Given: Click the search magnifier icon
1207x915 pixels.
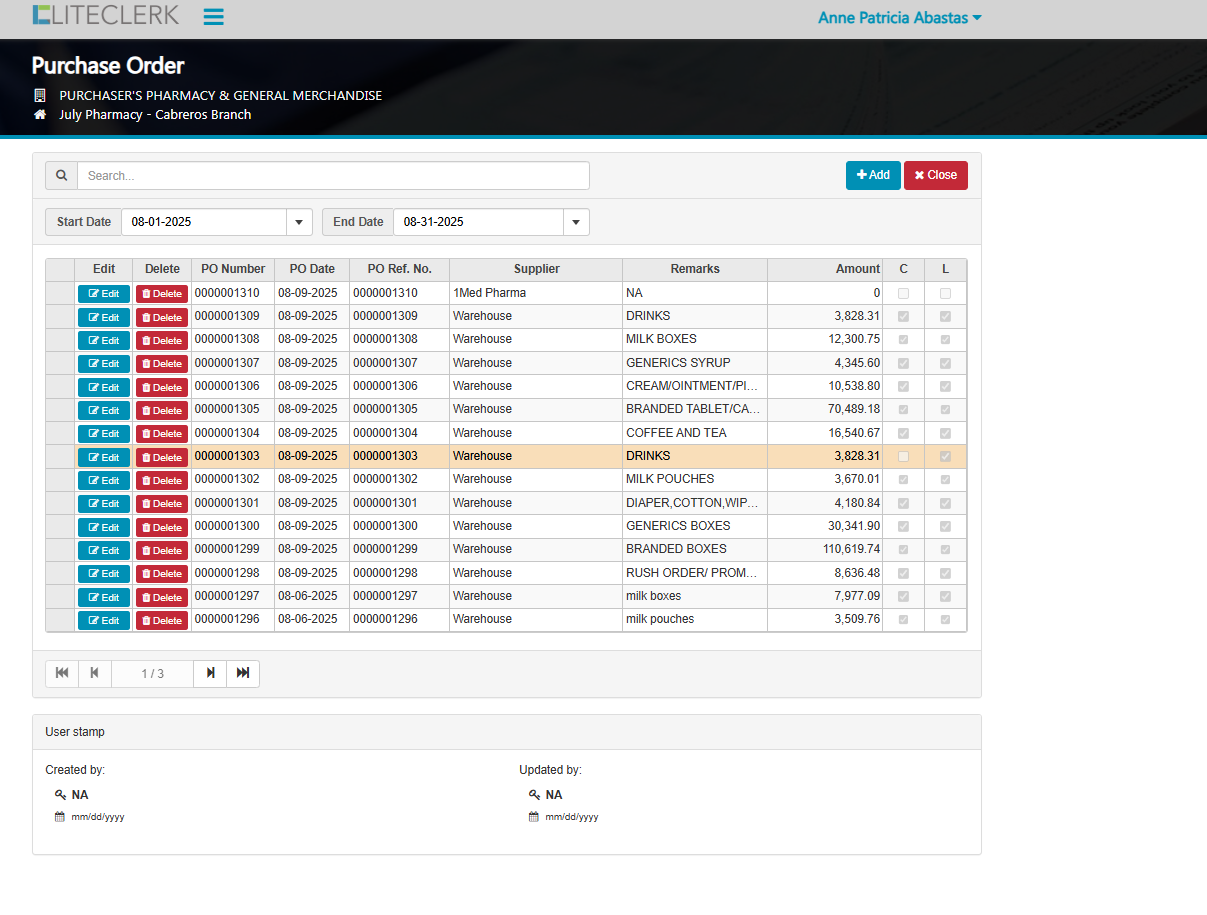Looking at the screenshot, I should click(x=62, y=176).
